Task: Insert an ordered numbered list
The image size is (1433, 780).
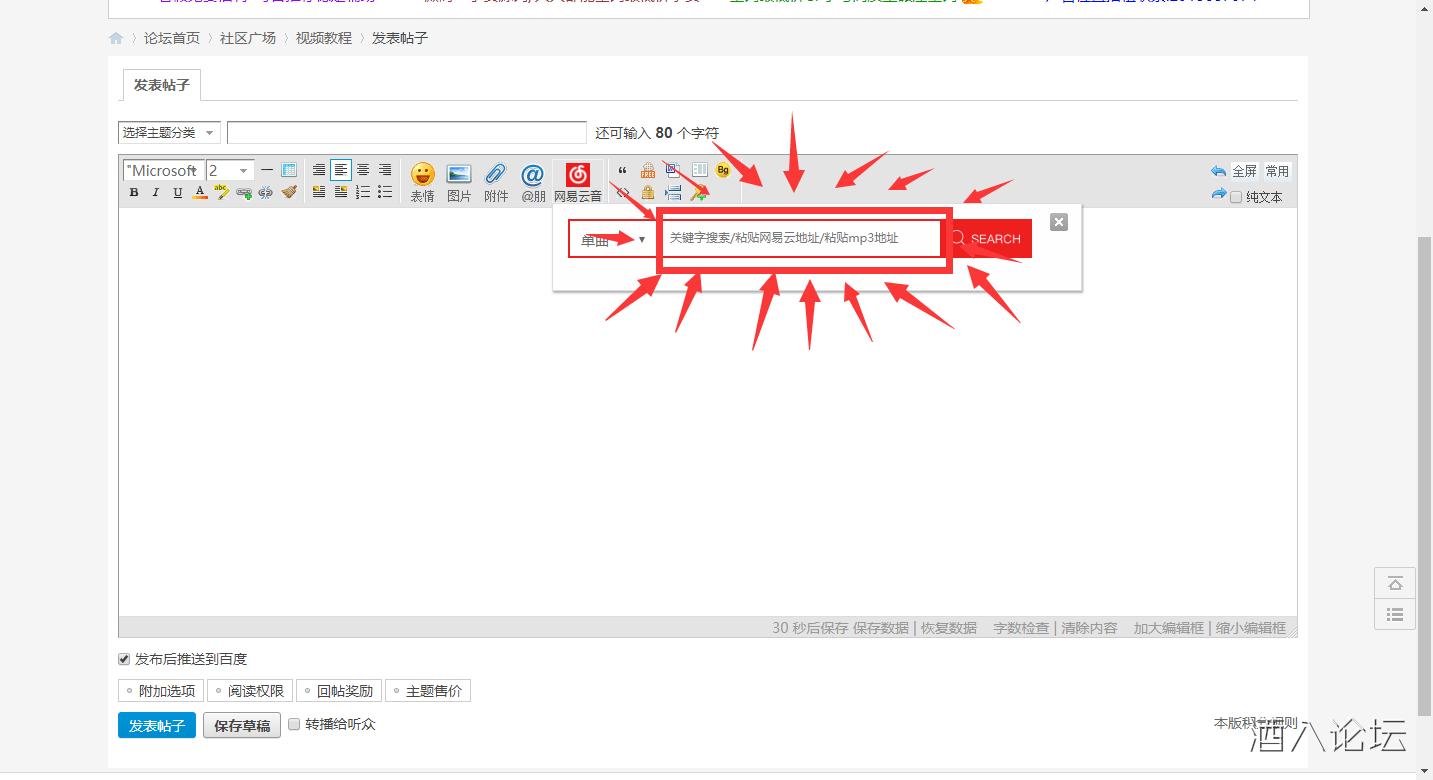Action: [363, 192]
